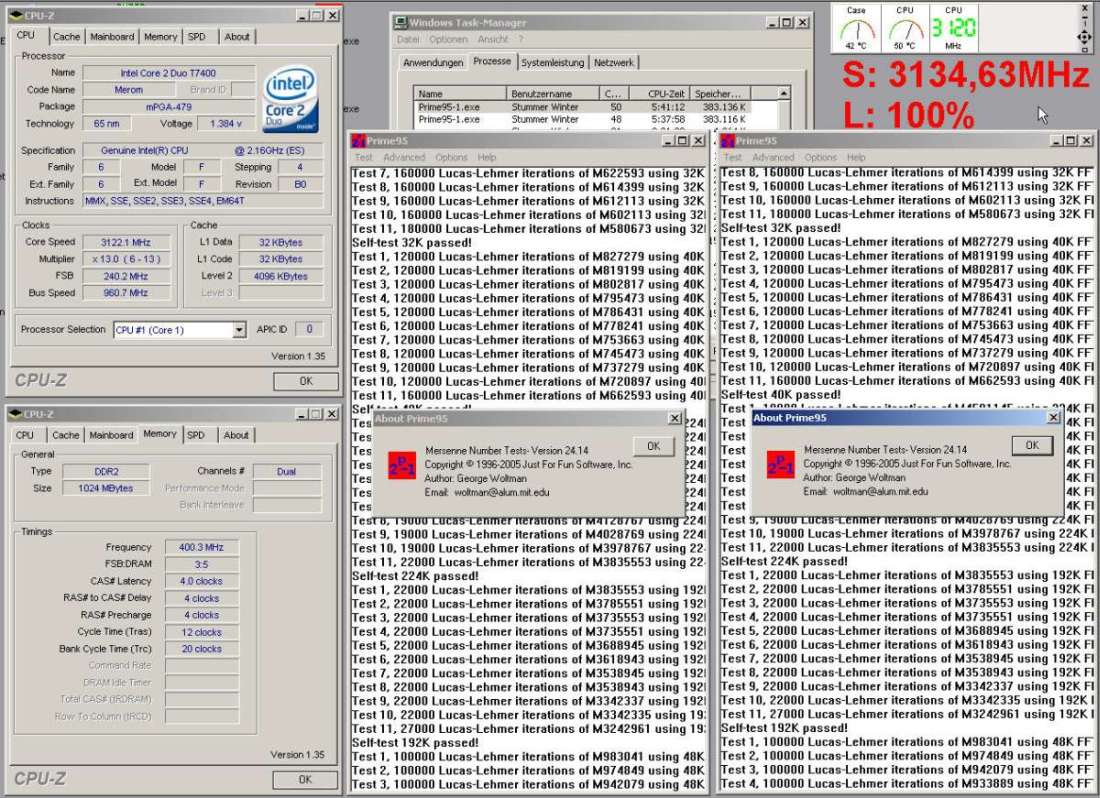Open SPD tab in lower CPU-Z window
The height and width of the screenshot is (798, 1100).
tap(196, 435)
